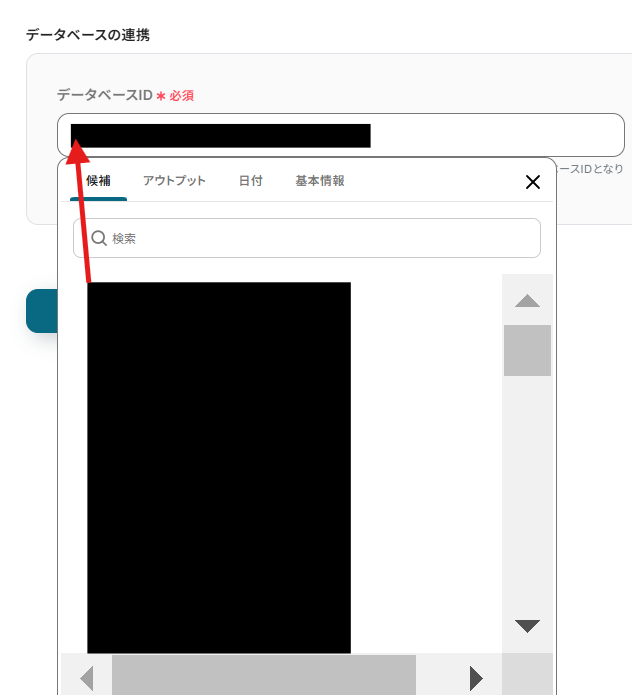
Task: Click the left arrow of horizontal scrollbar
Action: [87, 678]
